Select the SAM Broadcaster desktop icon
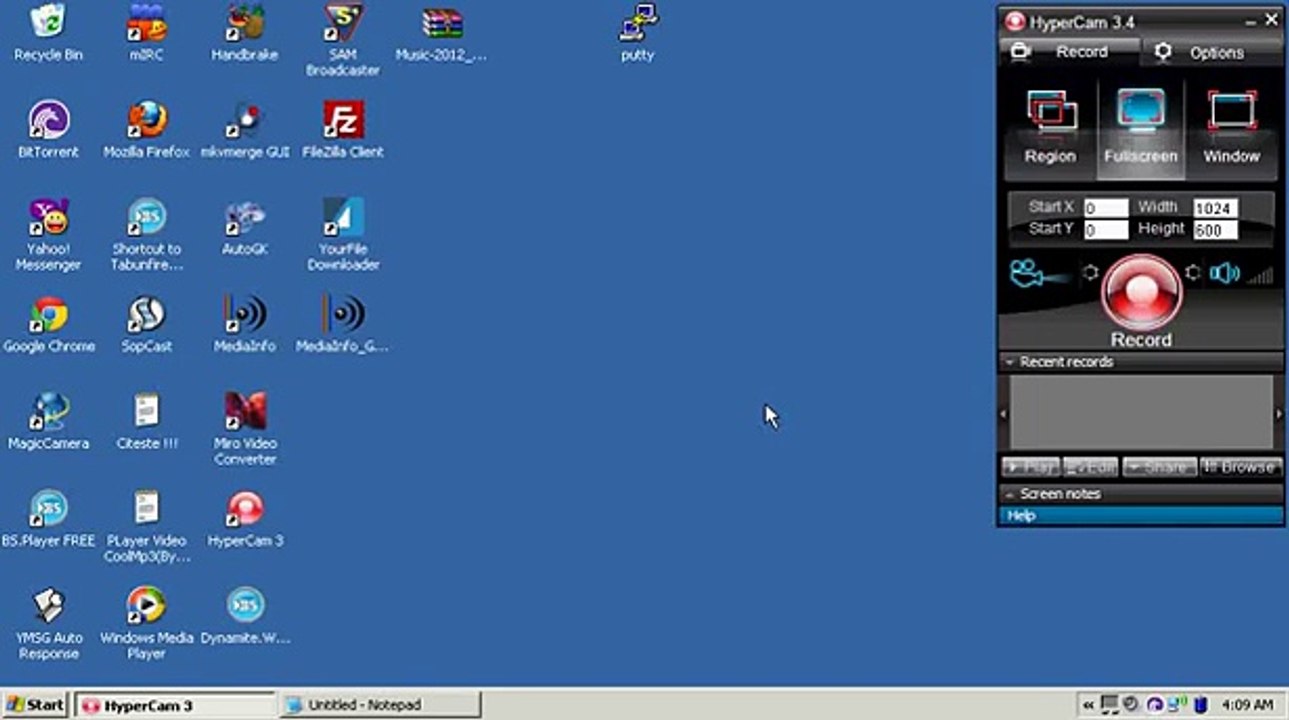This screenshot has width=1289, height=720. (x=343, y=40)
